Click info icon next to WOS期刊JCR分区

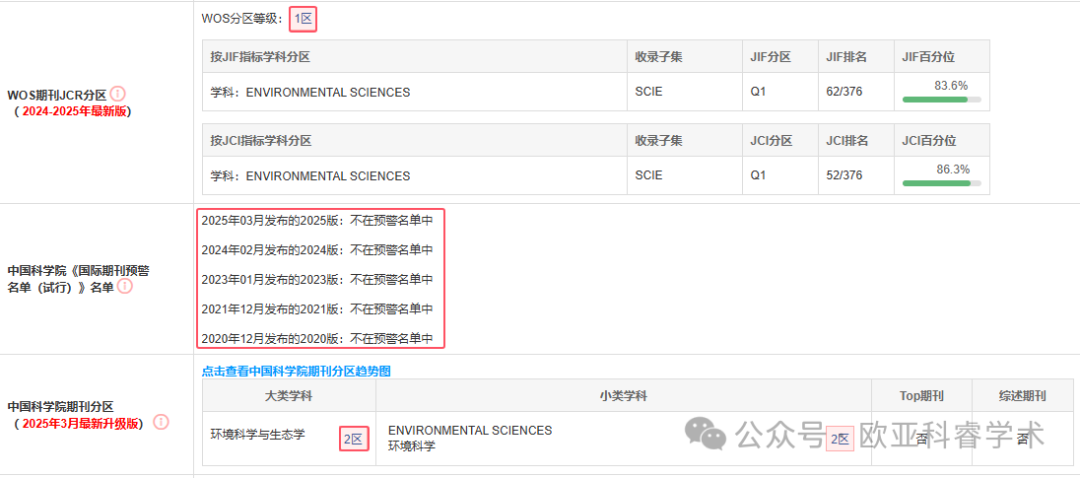point(118,93)
